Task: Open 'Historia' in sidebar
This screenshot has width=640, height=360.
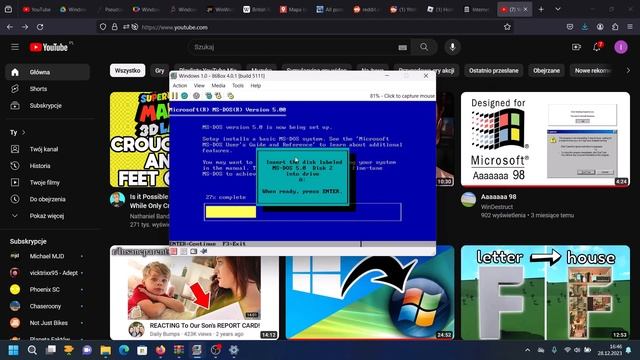Action: pos(47,166)
